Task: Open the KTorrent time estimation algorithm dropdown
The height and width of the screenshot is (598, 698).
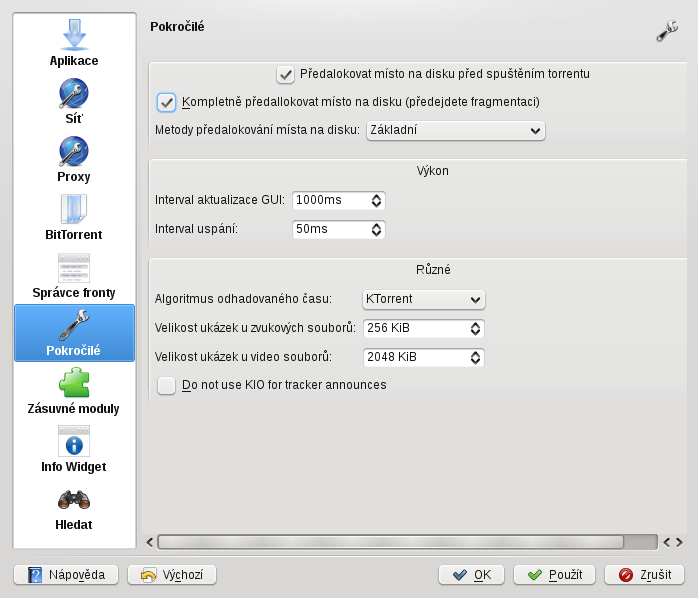Action: 423,299
